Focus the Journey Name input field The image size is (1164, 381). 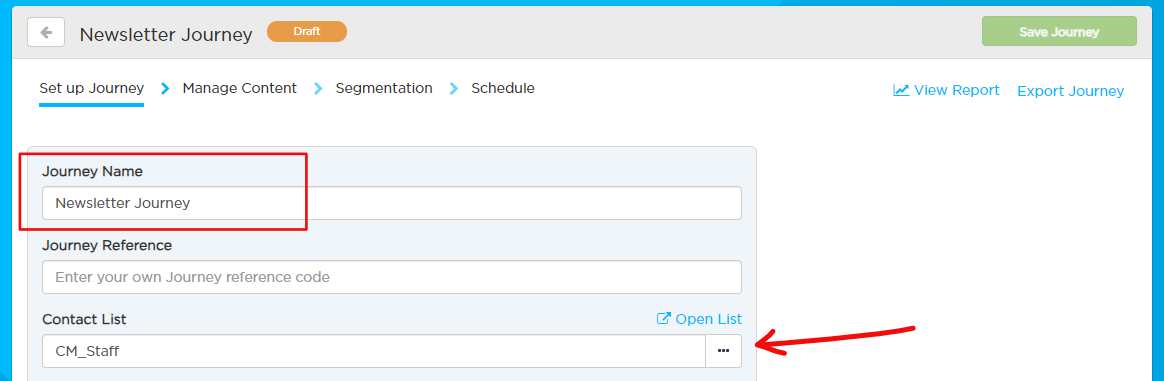pos(392,203)
